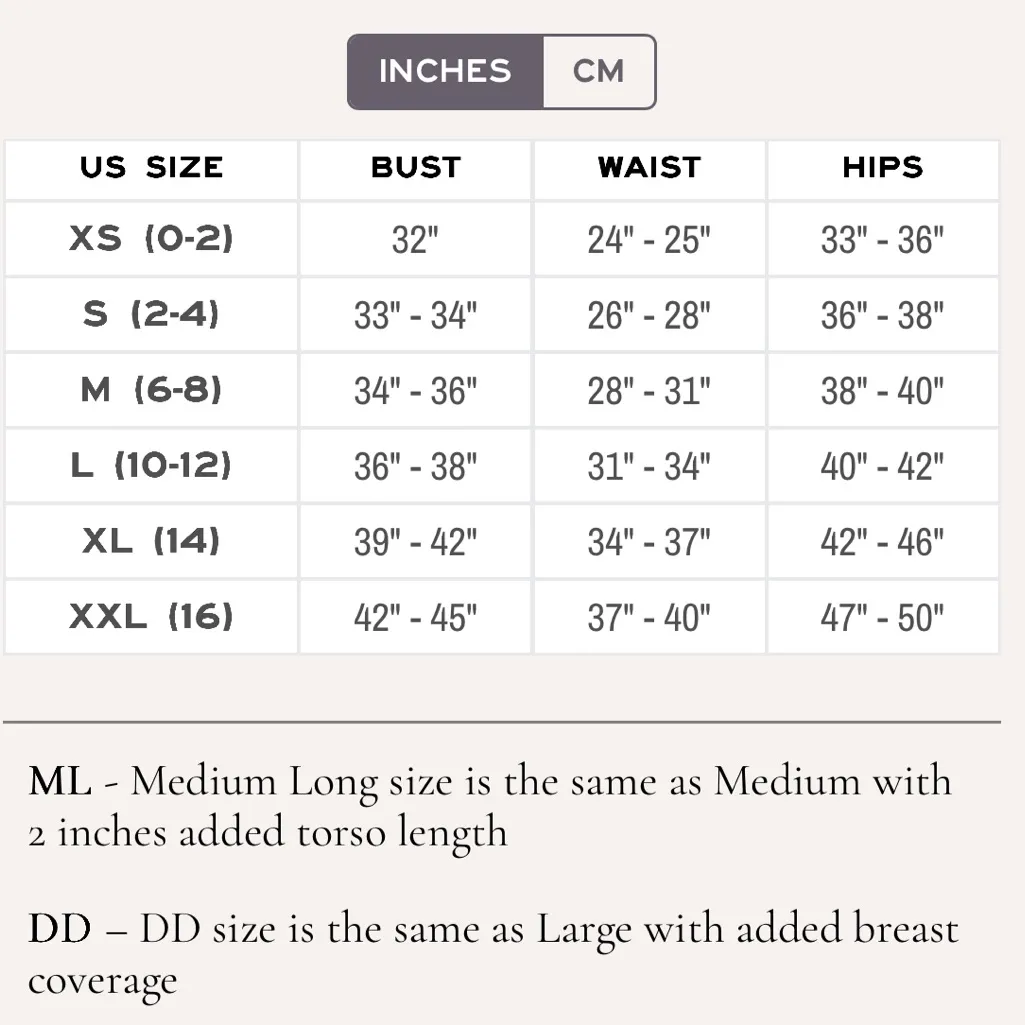The height and width of the screenshot is (1025, 1025).
Task: Select the M (6-8) size row label
Action: tap(152, 390)
